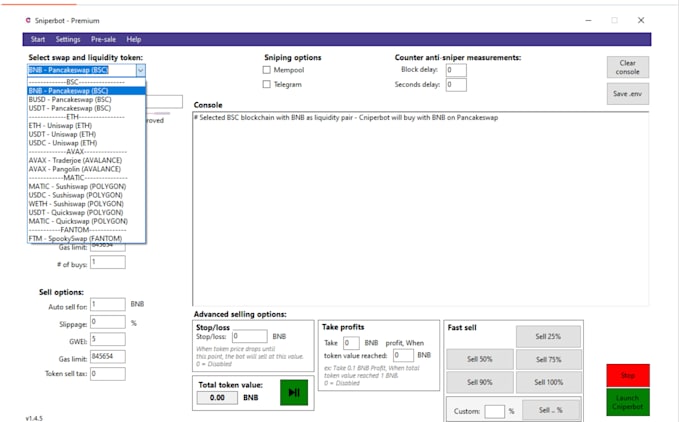The width and height of the screenshot is (680, 422).
Task: Open the Help menu
Action: click(x=134, y=39)
